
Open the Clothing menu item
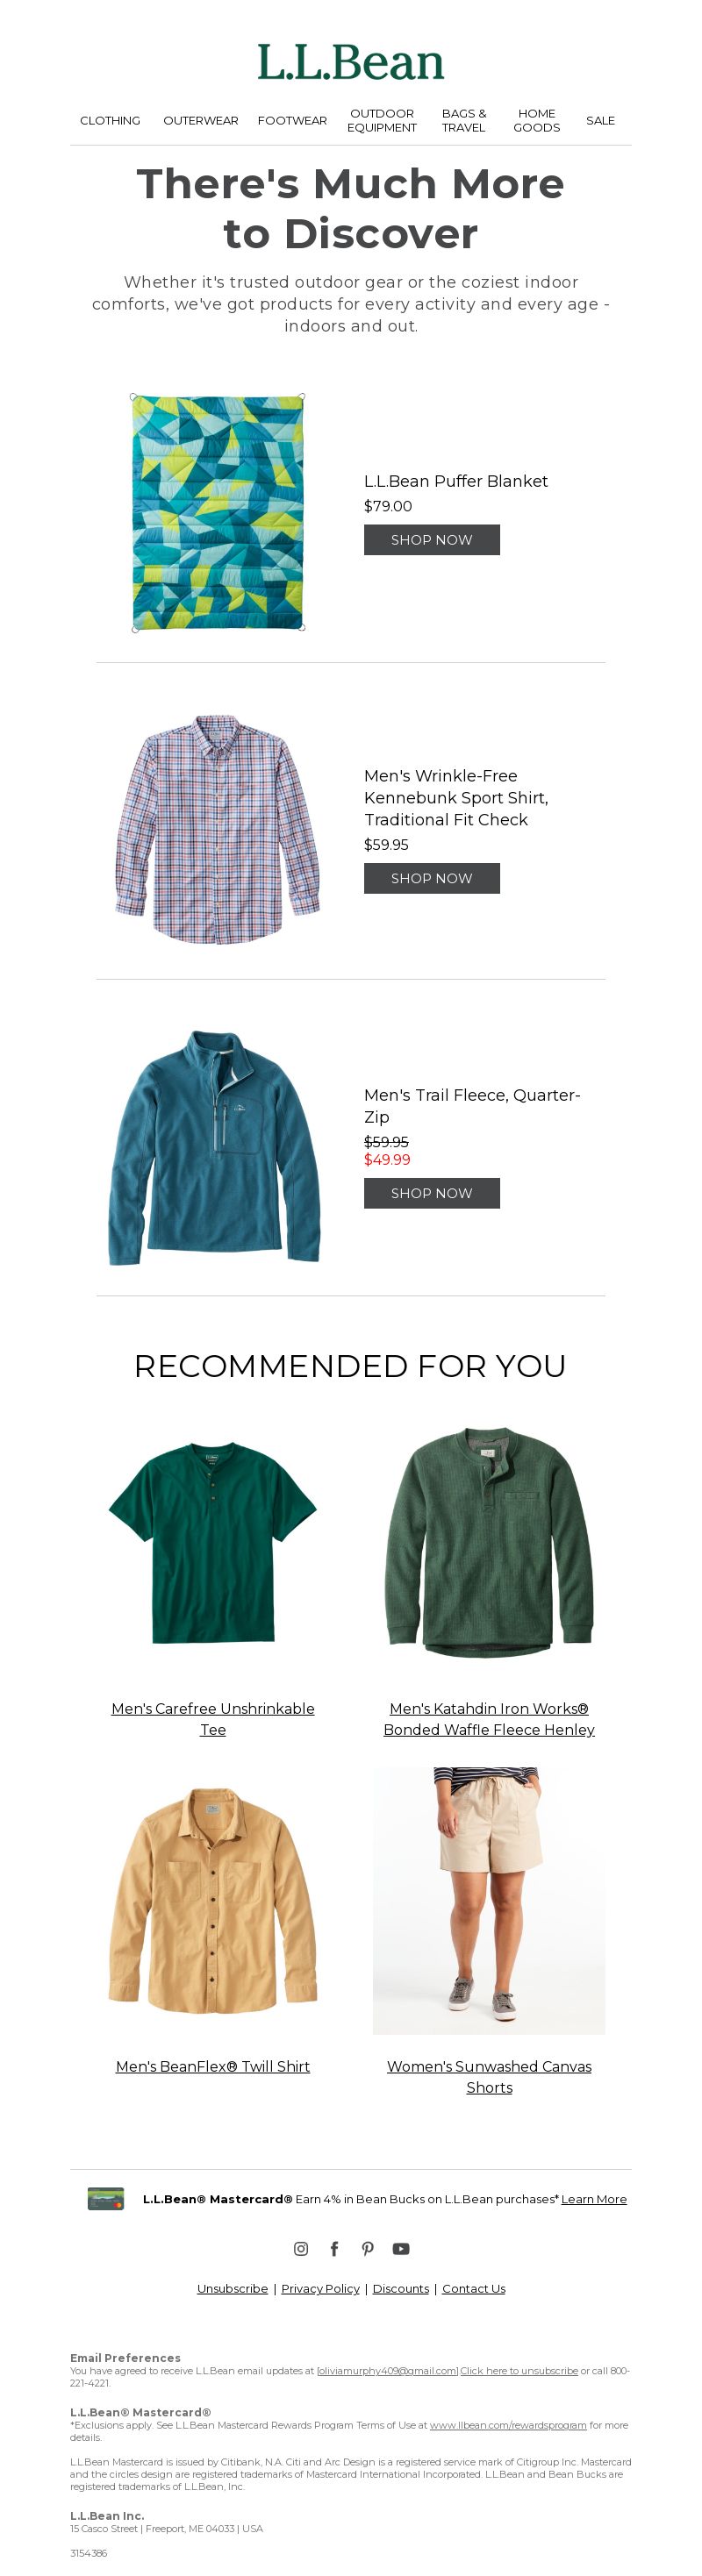(x=110, y=120)
